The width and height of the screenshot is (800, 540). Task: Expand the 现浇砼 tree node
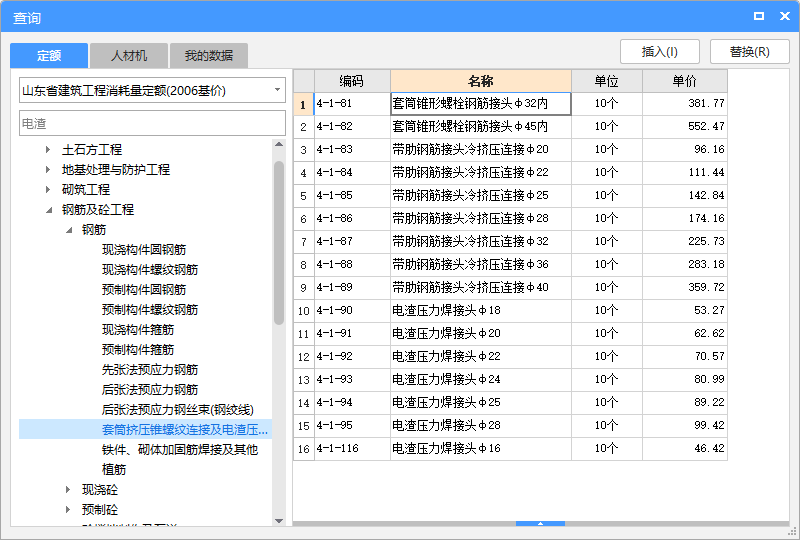pos(68,489)
